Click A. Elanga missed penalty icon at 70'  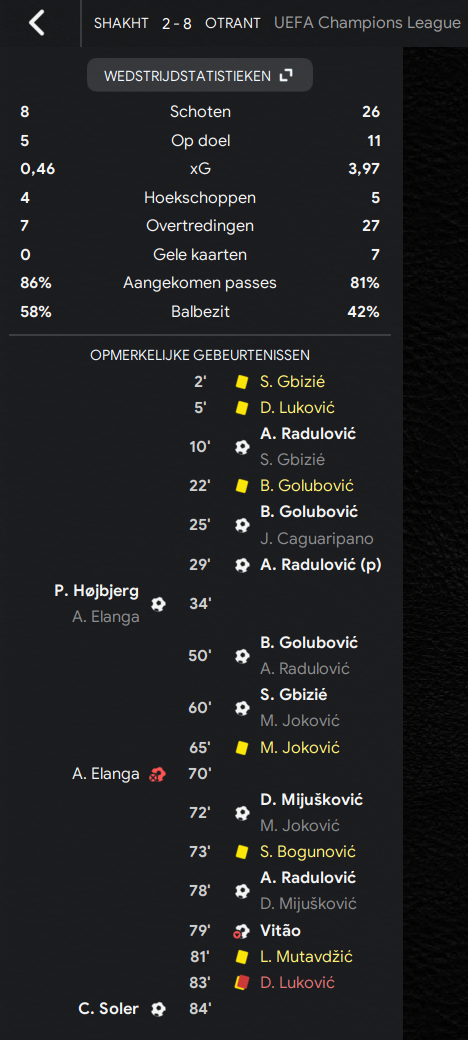coord(157,773)
